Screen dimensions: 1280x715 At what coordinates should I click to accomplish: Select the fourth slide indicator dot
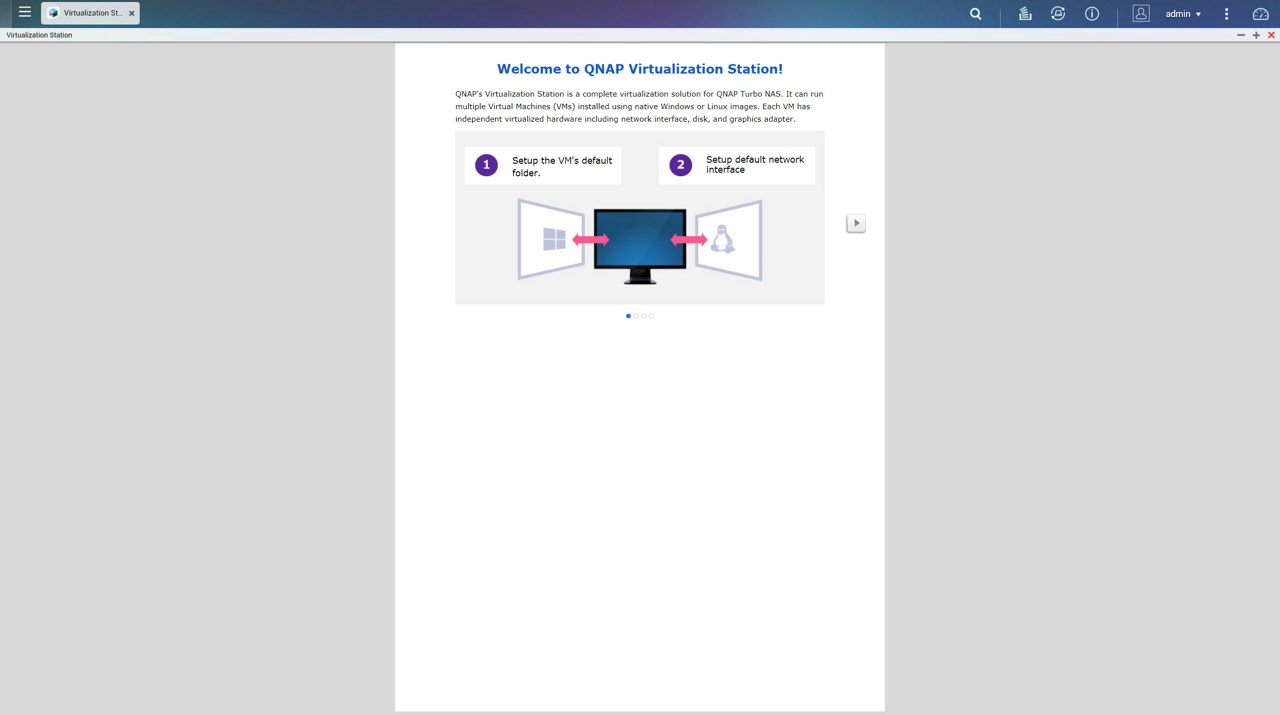(x=652, y=316)
